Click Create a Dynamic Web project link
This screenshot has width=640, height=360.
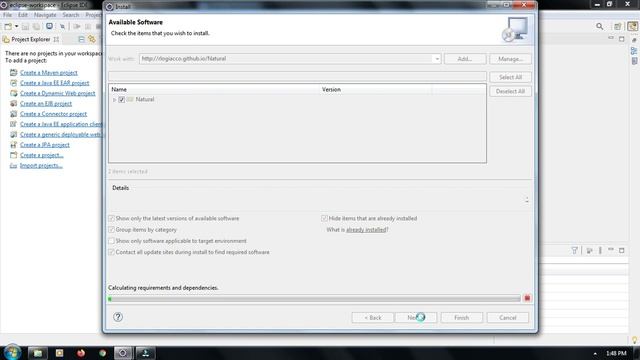[x=58, y=93]
